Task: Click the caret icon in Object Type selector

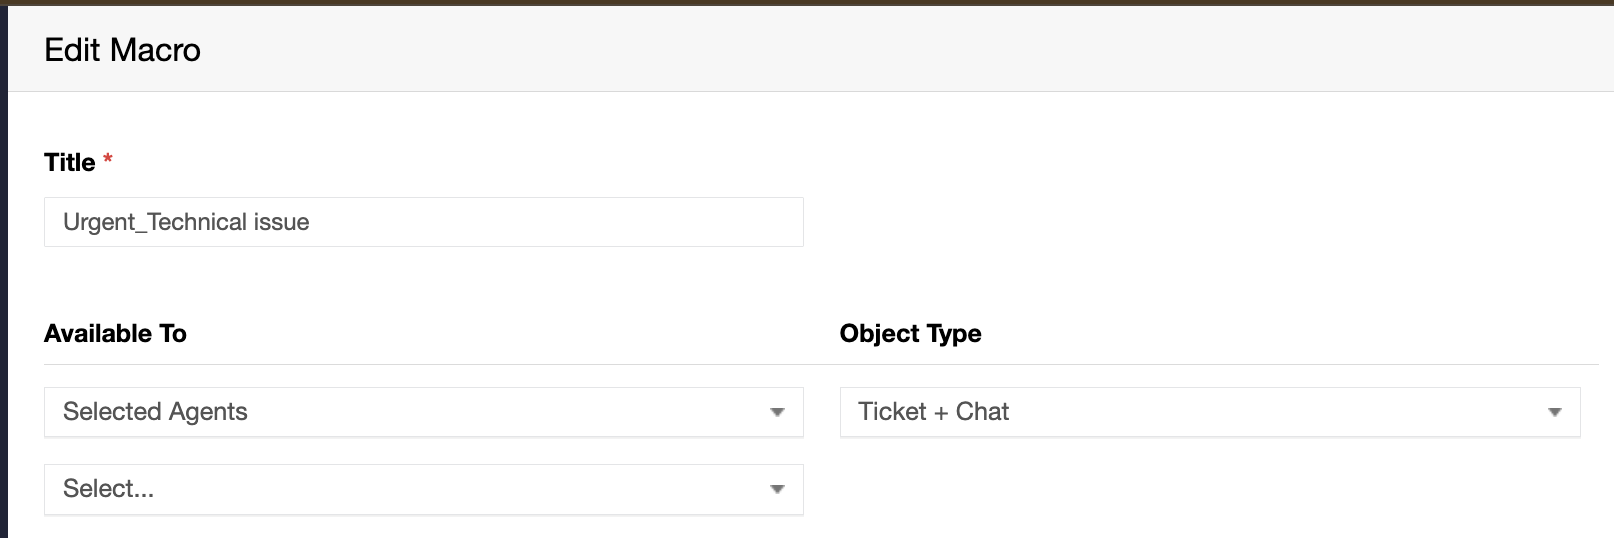Action: coord(1554,412)
